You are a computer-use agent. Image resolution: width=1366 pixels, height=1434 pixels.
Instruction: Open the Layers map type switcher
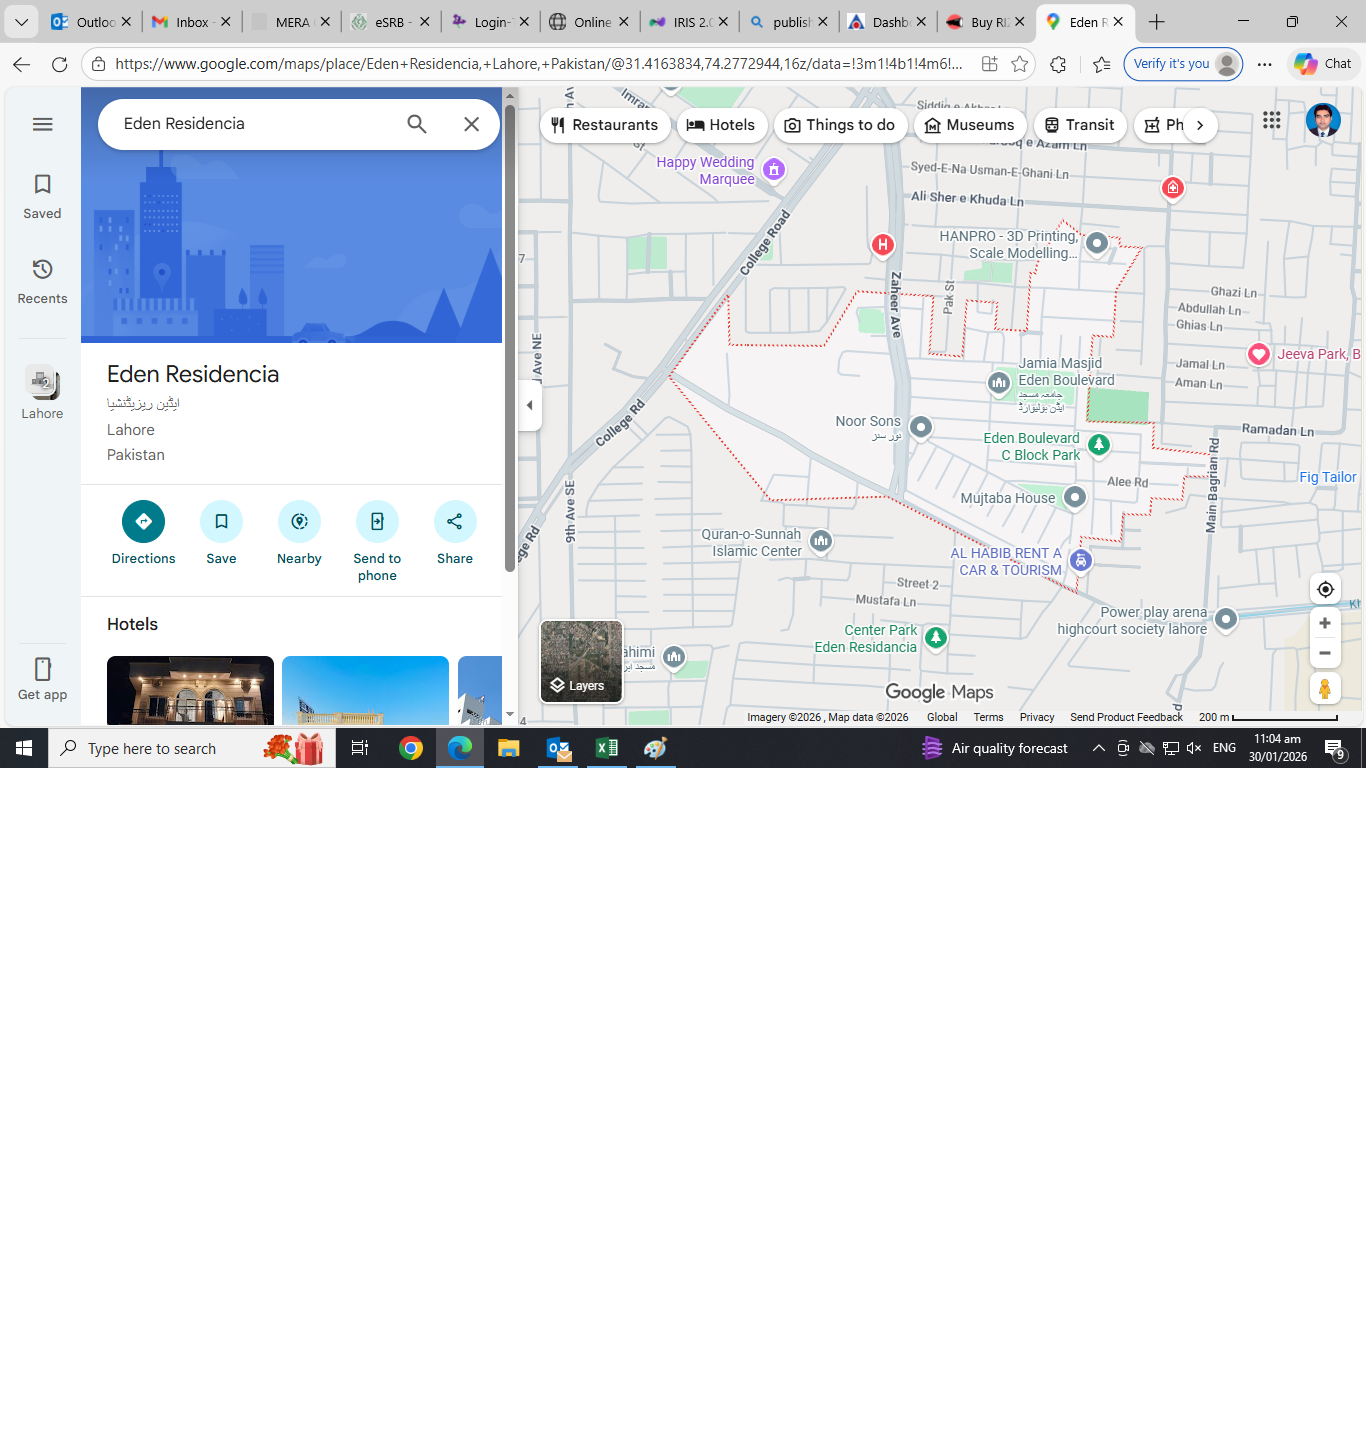coord(581,661)
